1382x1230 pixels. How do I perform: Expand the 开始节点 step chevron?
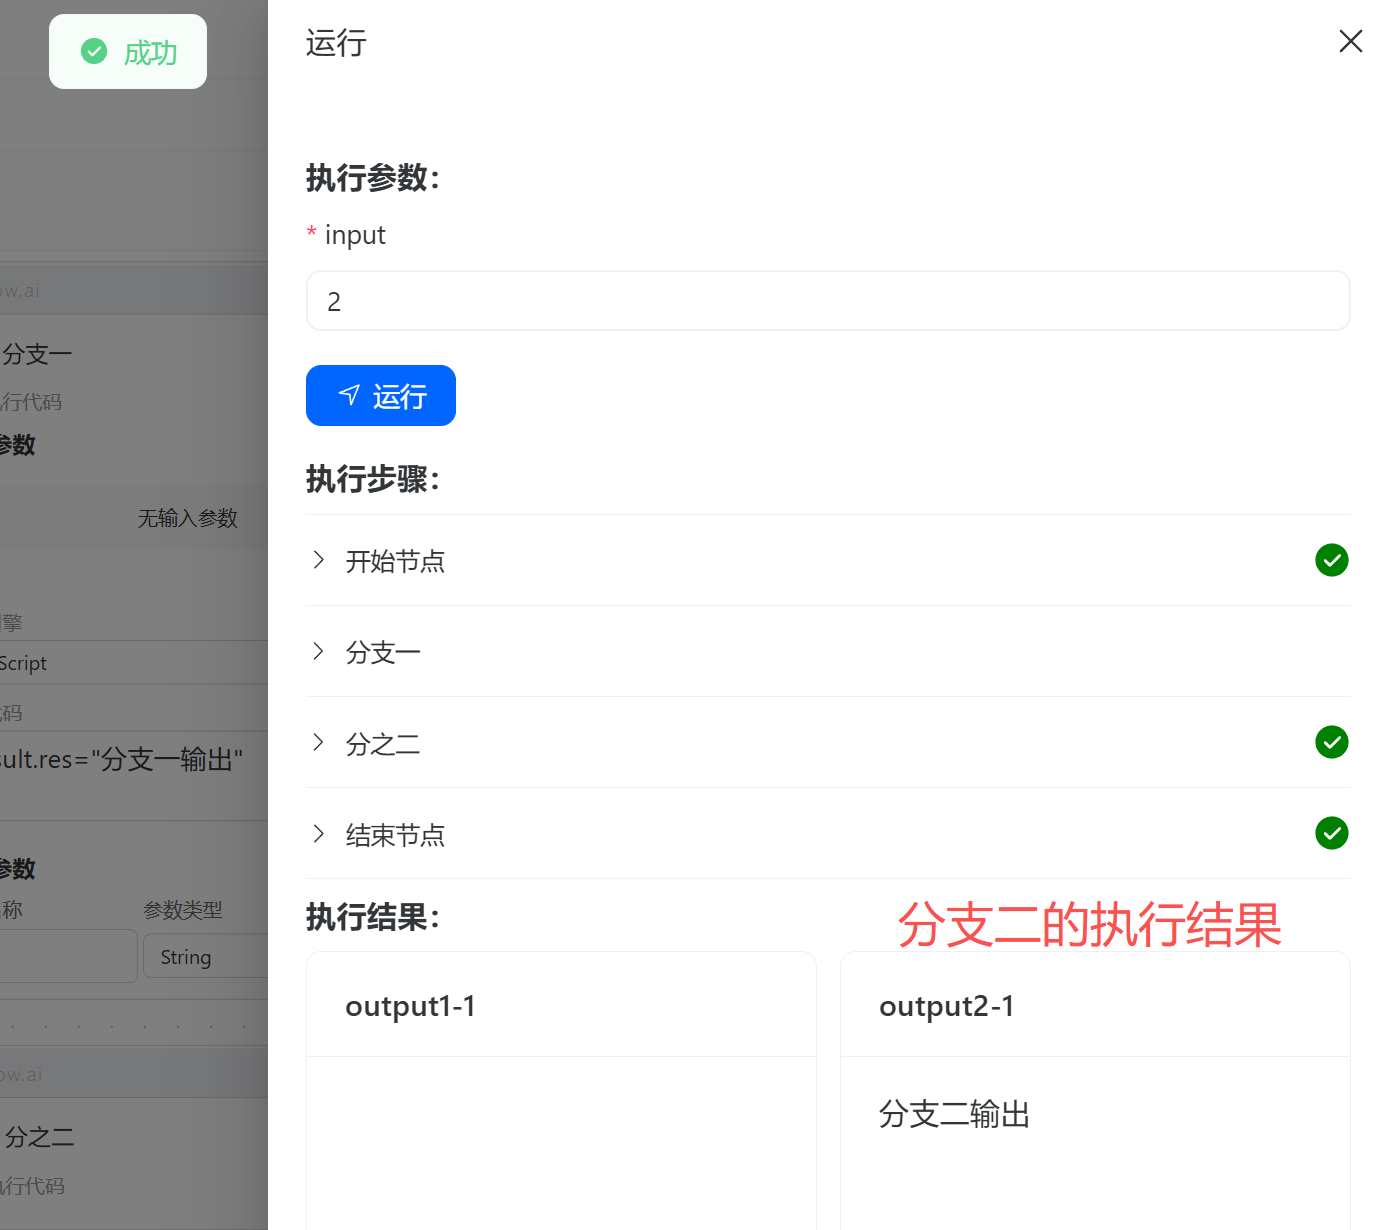click(318, 560)
